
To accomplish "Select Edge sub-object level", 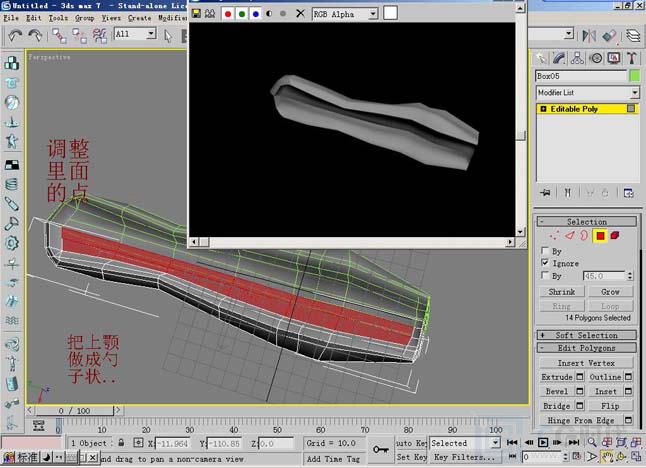I will 569,236.
